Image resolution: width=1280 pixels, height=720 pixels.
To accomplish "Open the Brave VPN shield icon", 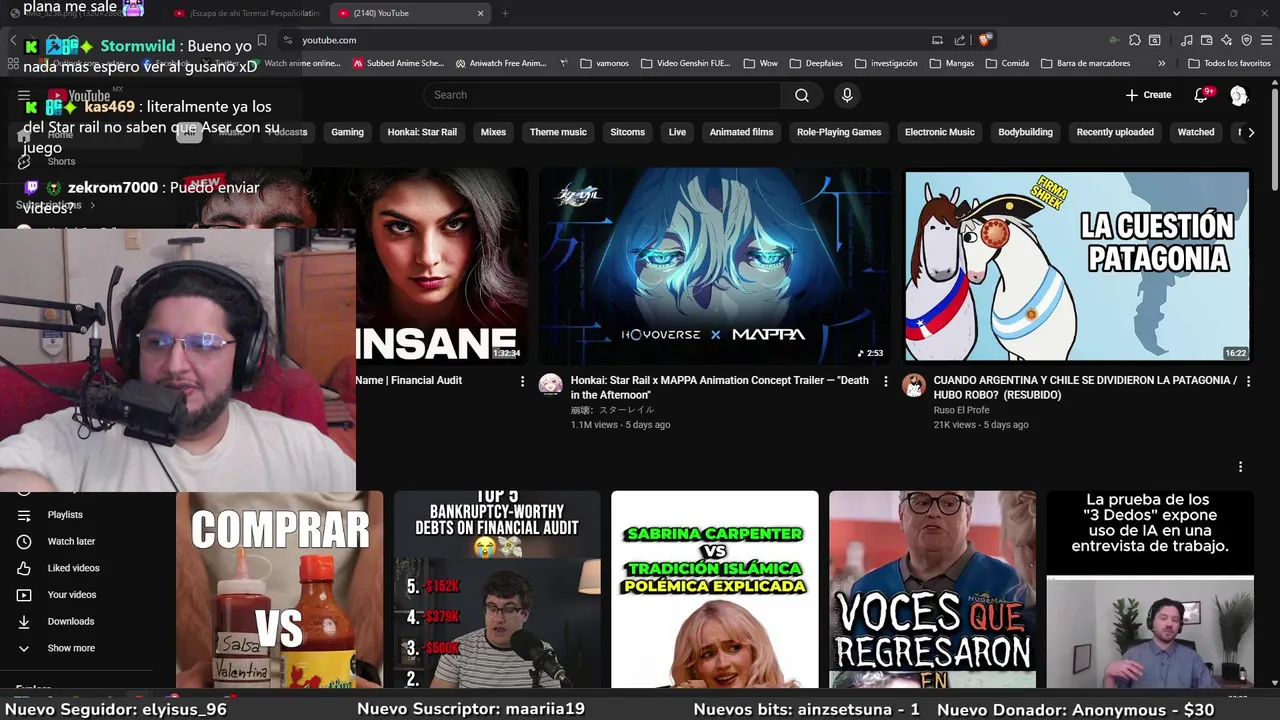I will (1247, 40).
